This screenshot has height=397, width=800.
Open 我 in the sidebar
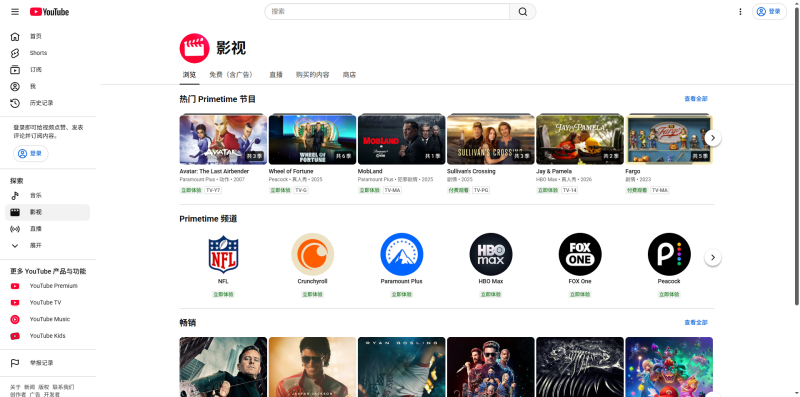click(47, 86)
